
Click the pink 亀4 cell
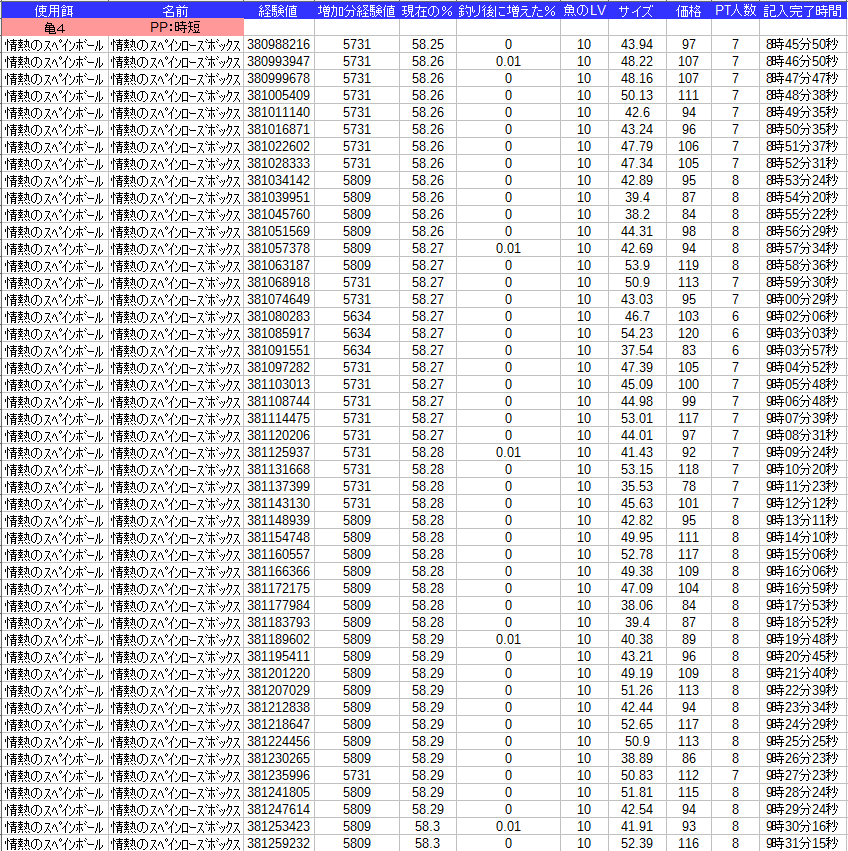(x=54, y=27)
